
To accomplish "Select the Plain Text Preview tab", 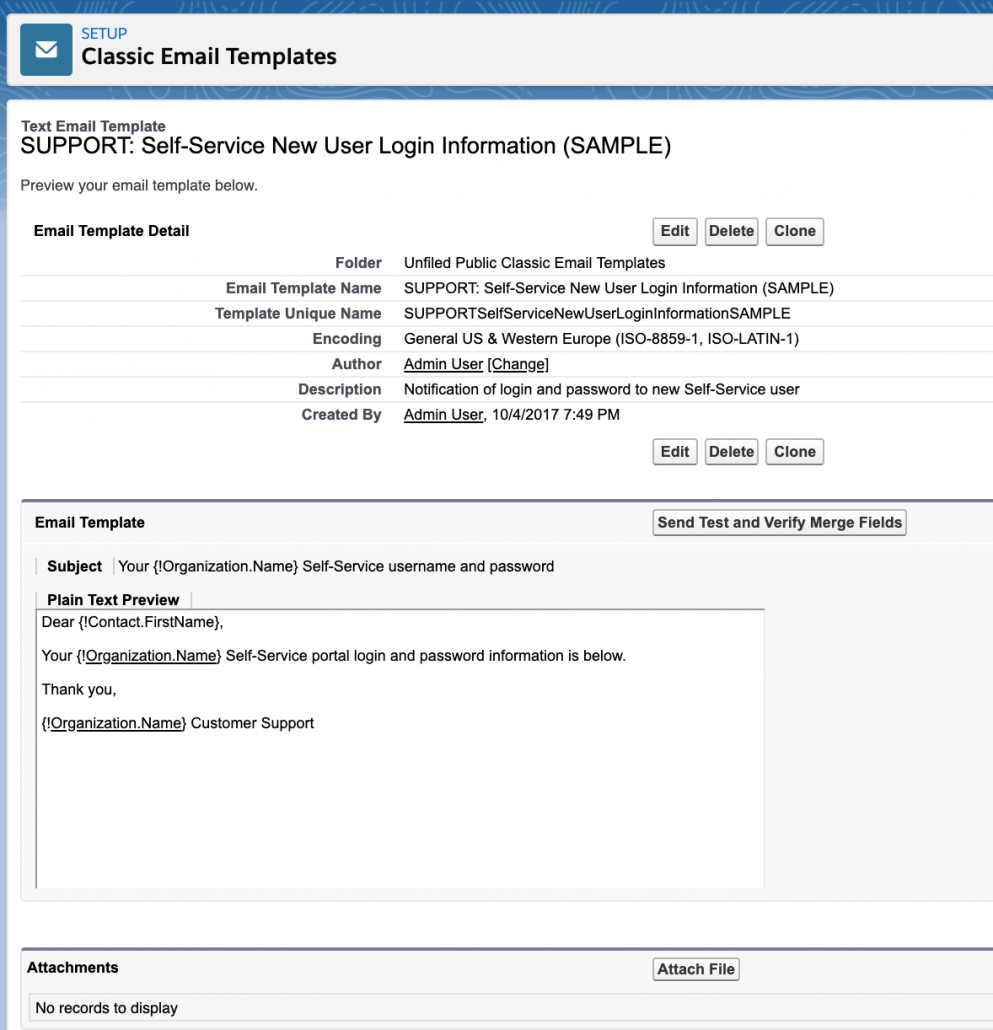I will coord(113,600).
